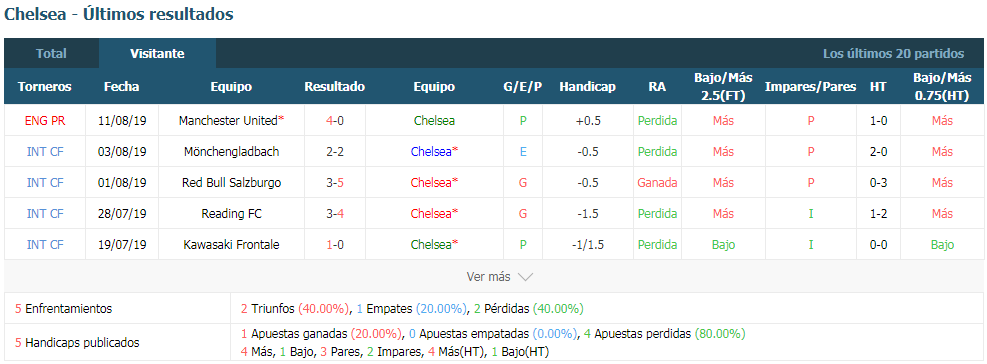
Task: Click Chelsea in the 28/07/19 row
Action: coord(434,213)
